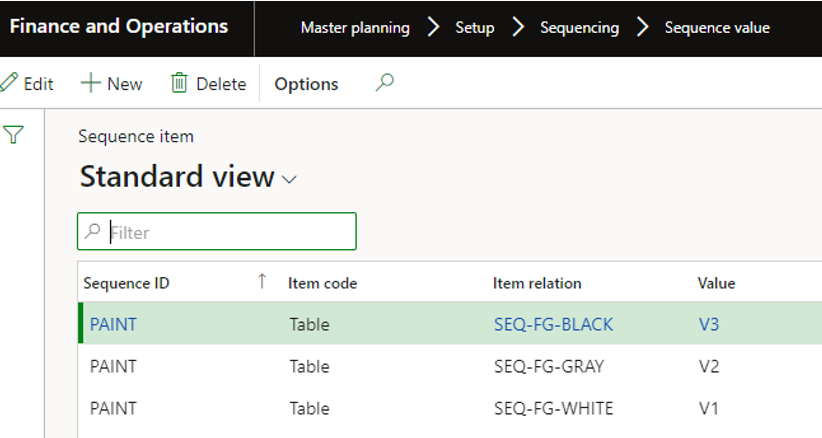Select the SEQ-FG-GRAY row
This screenshot has height=438, width=822.
coord(450,366)
